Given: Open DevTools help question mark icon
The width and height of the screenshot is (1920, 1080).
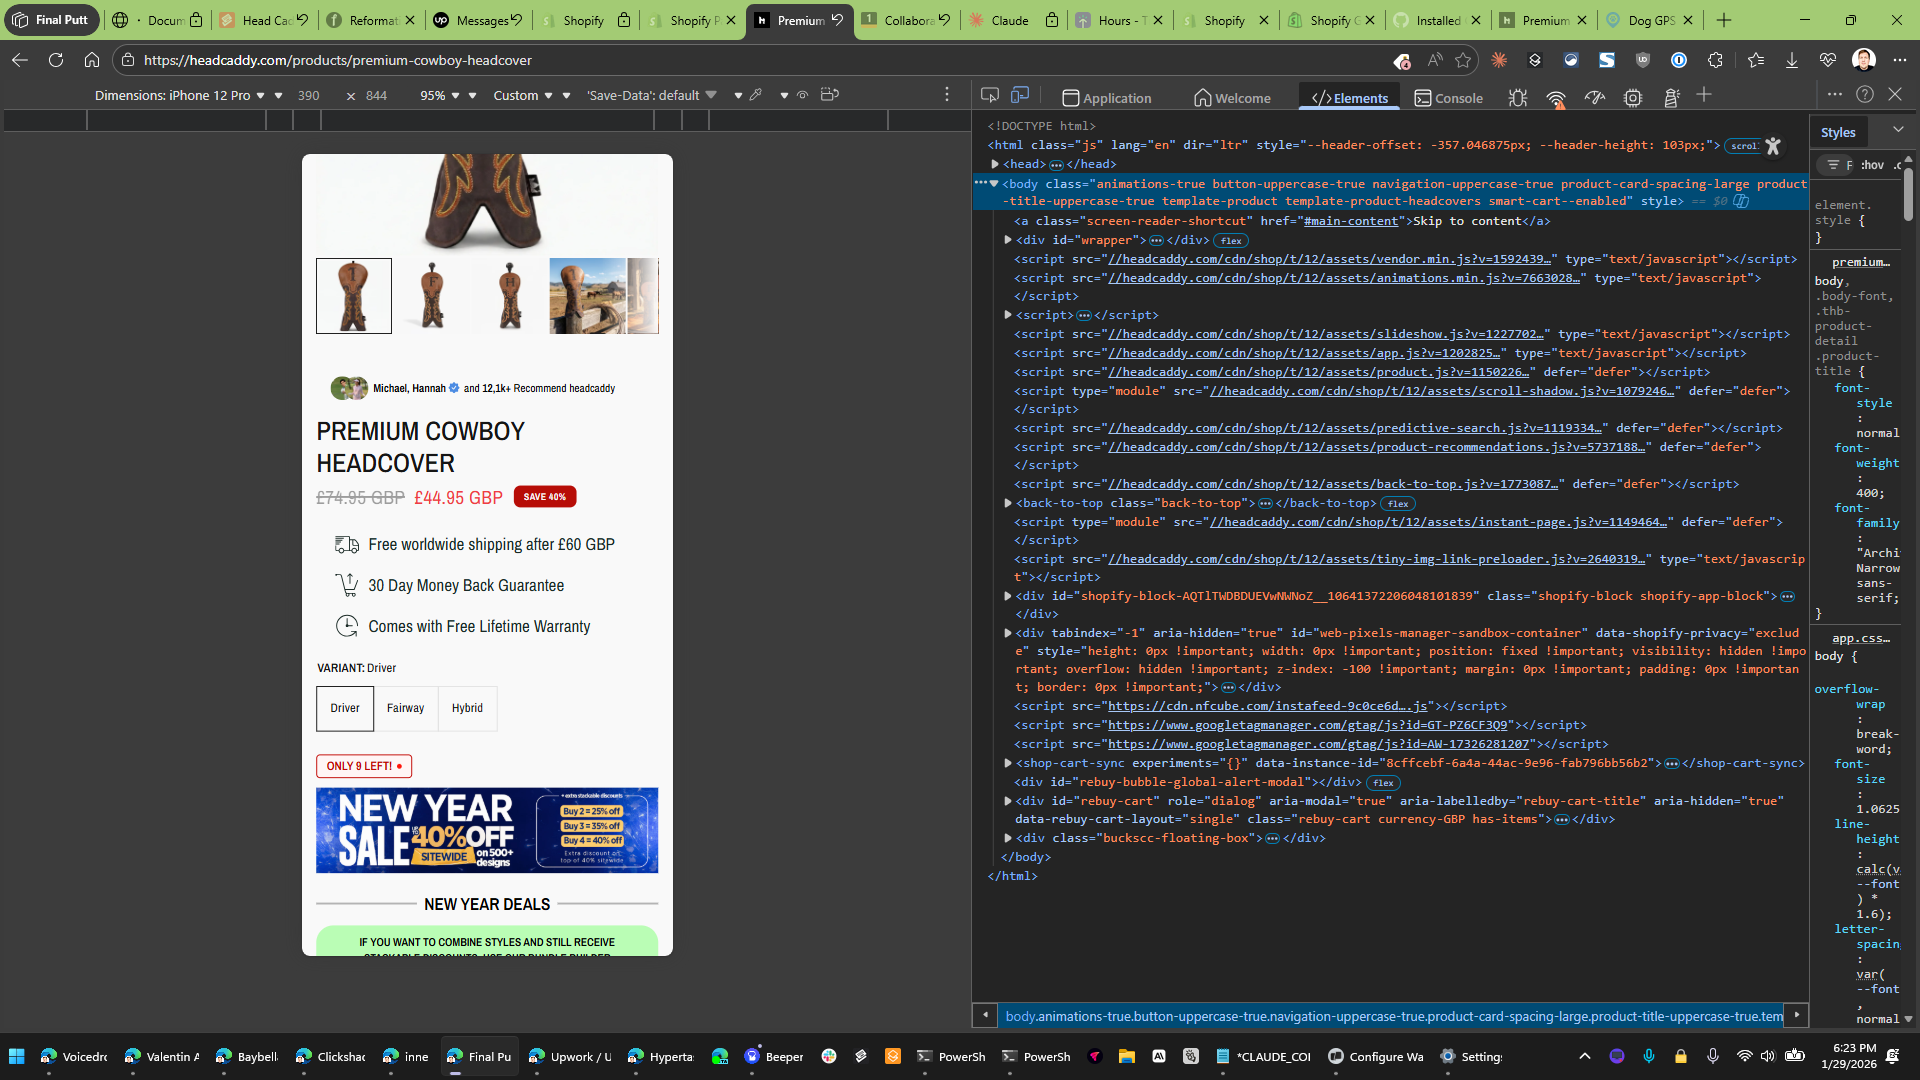Looking at the screenshot, I should coord(1865,94).
